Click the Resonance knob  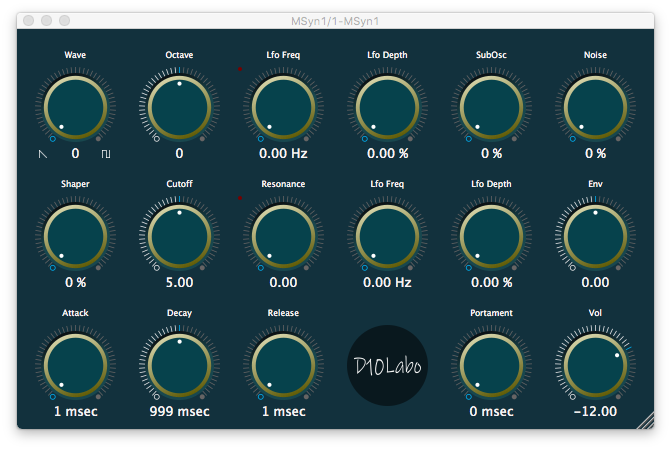click(283, 237)
